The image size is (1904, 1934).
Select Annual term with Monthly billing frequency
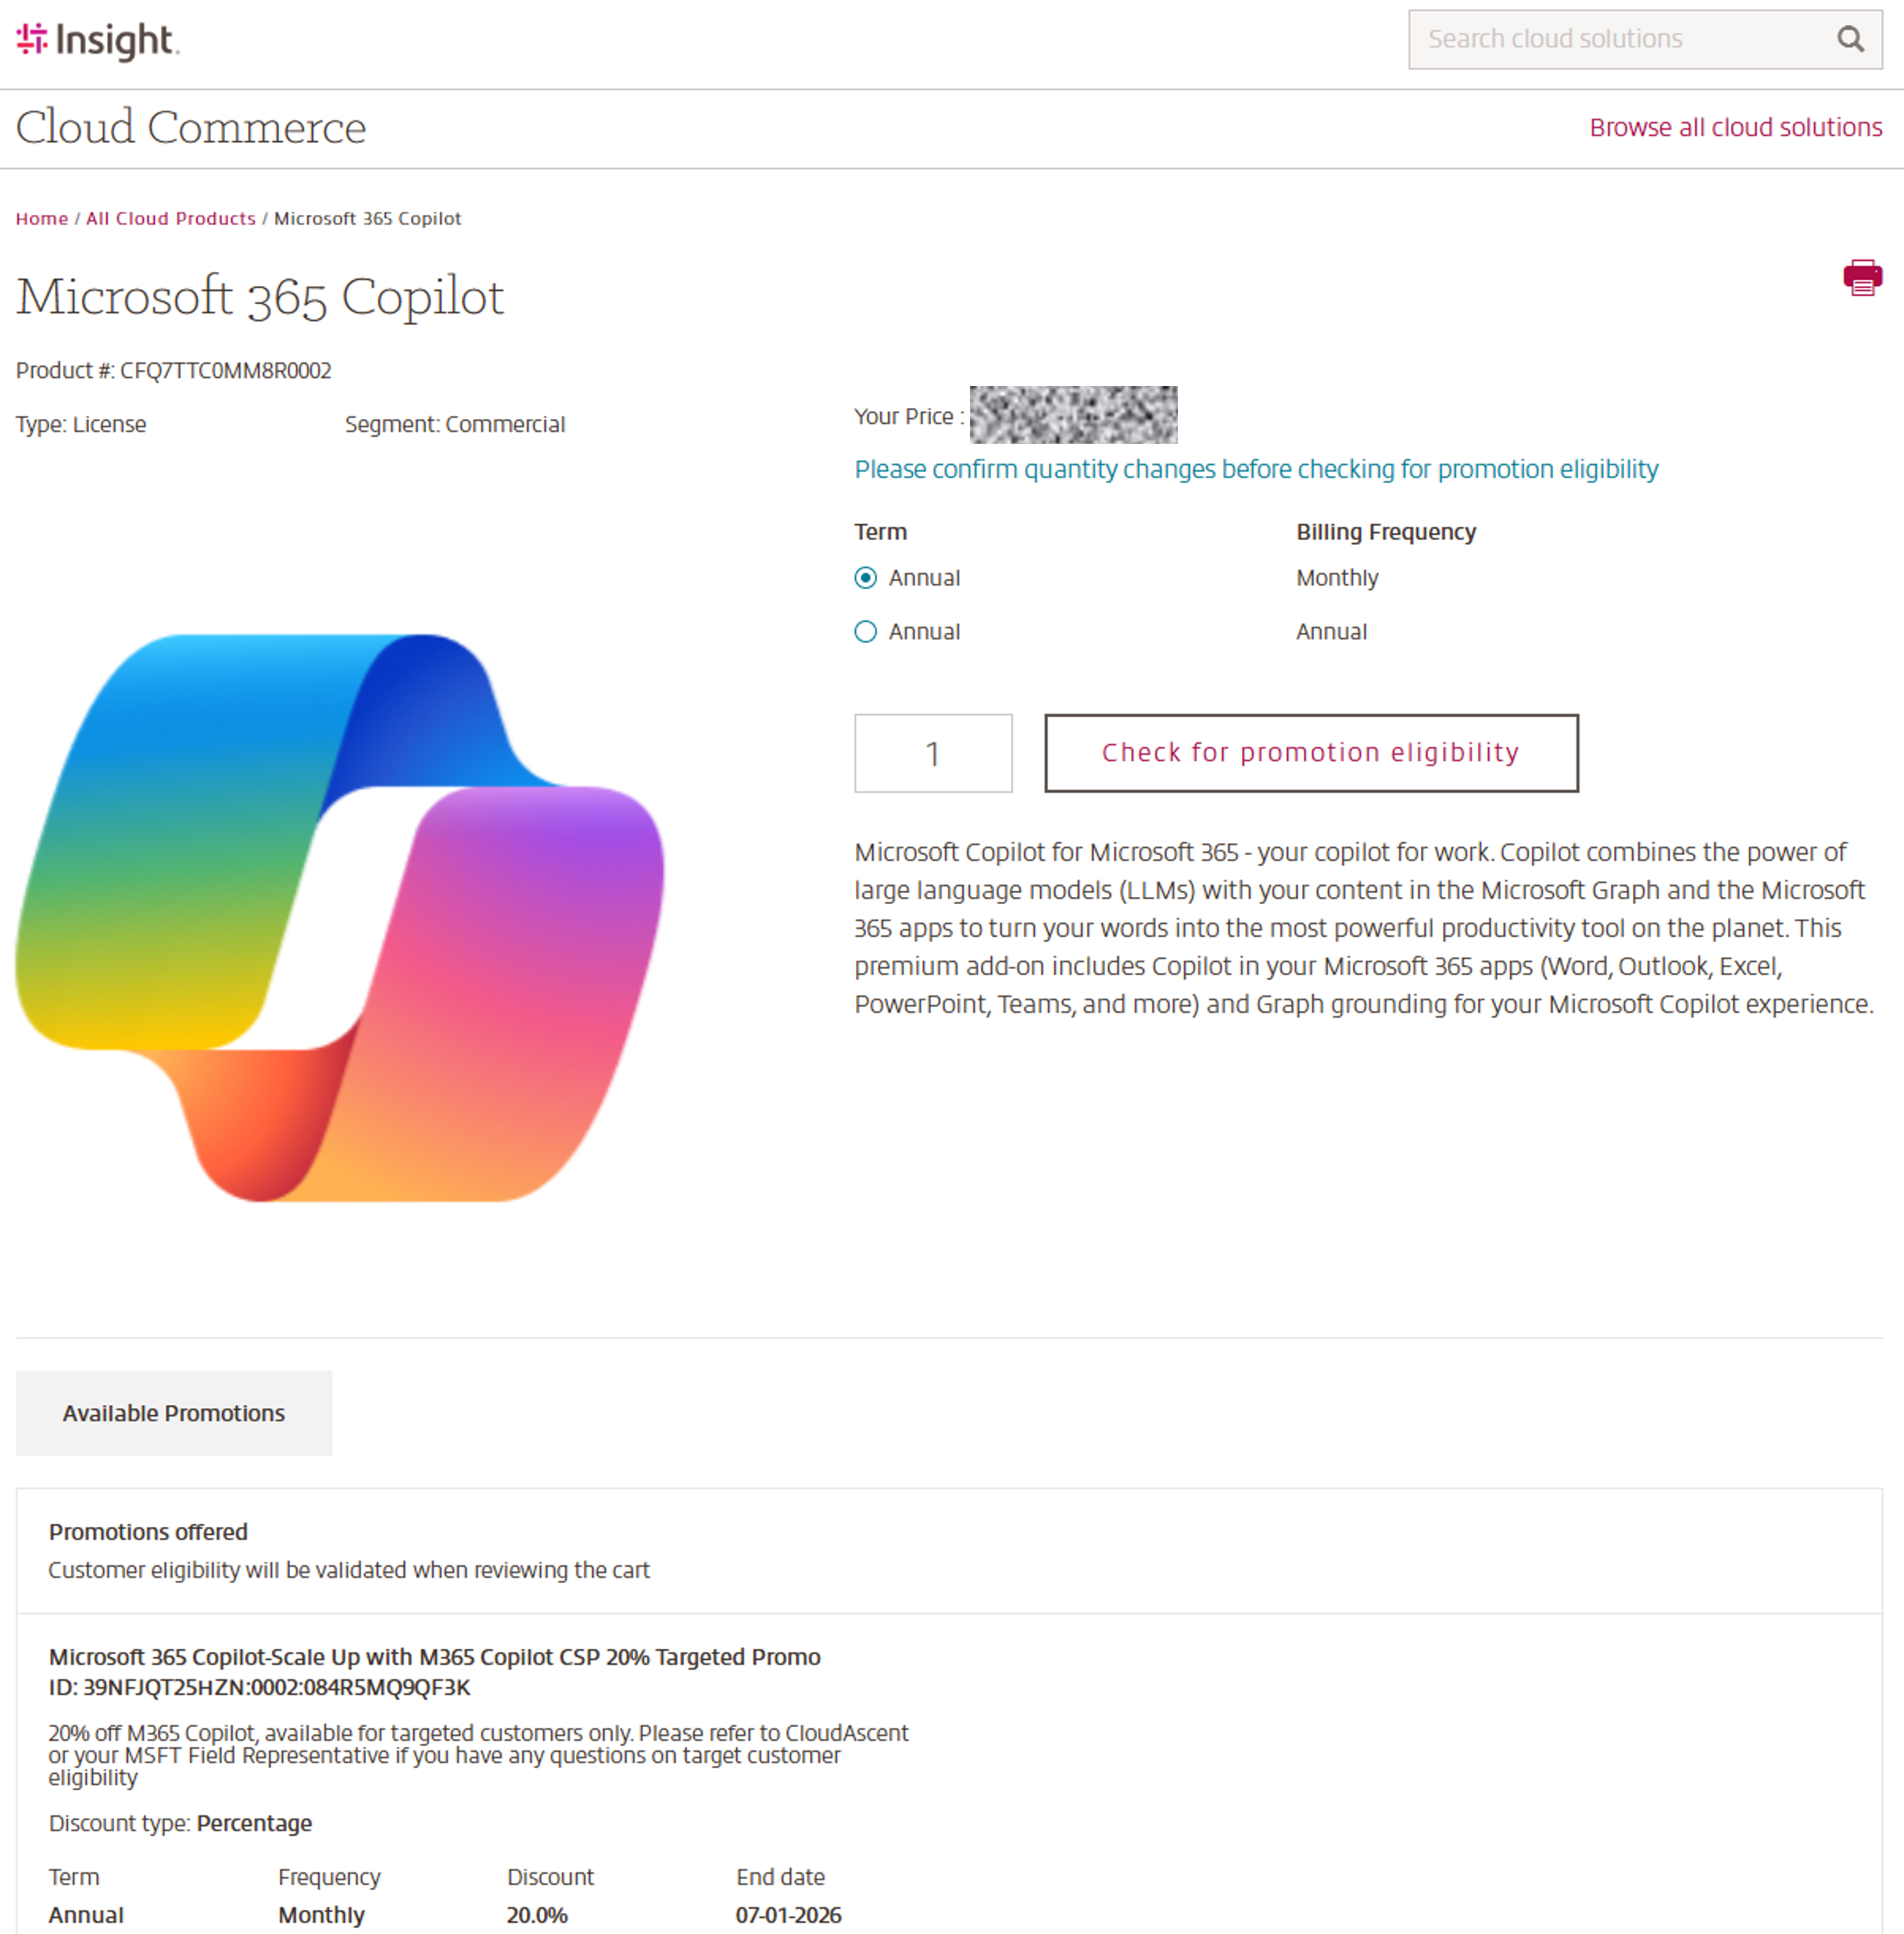865,577
